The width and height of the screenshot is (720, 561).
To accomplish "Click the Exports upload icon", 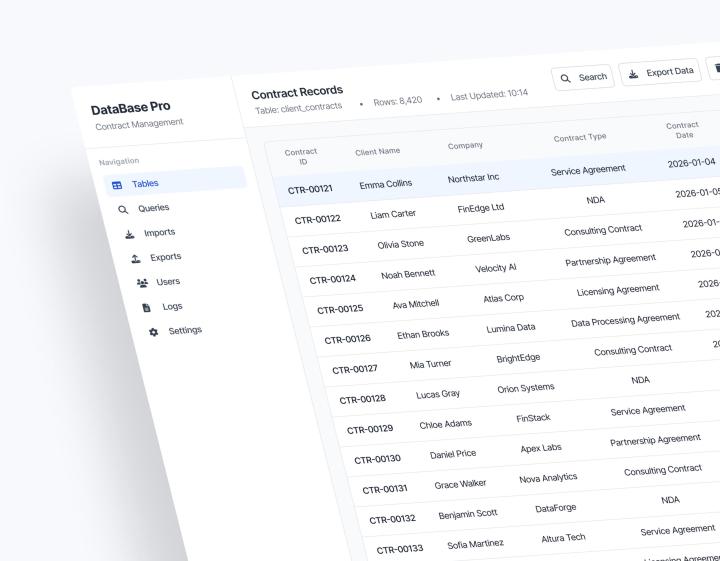I will tap(136, 259).
